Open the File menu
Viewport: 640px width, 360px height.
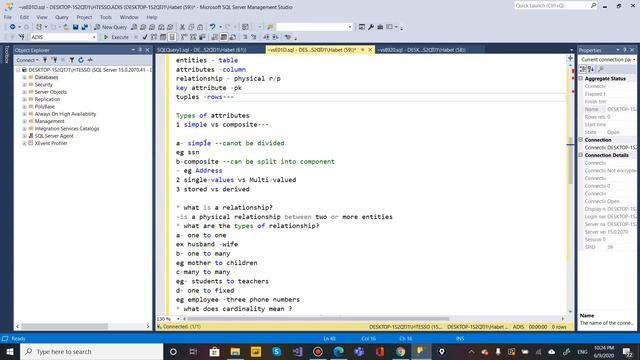pyautogui.click(x=8, y=17)
